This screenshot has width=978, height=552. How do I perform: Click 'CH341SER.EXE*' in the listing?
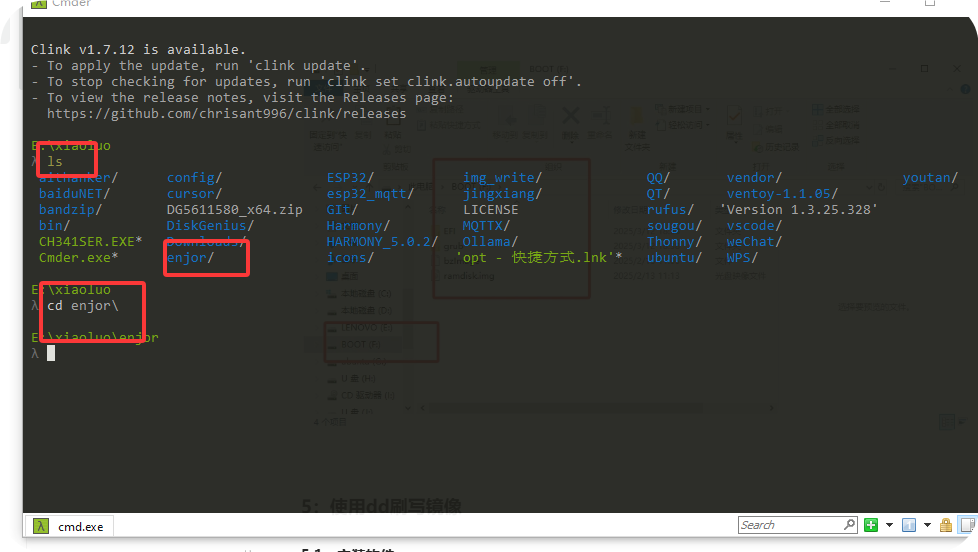click(90, 242)
